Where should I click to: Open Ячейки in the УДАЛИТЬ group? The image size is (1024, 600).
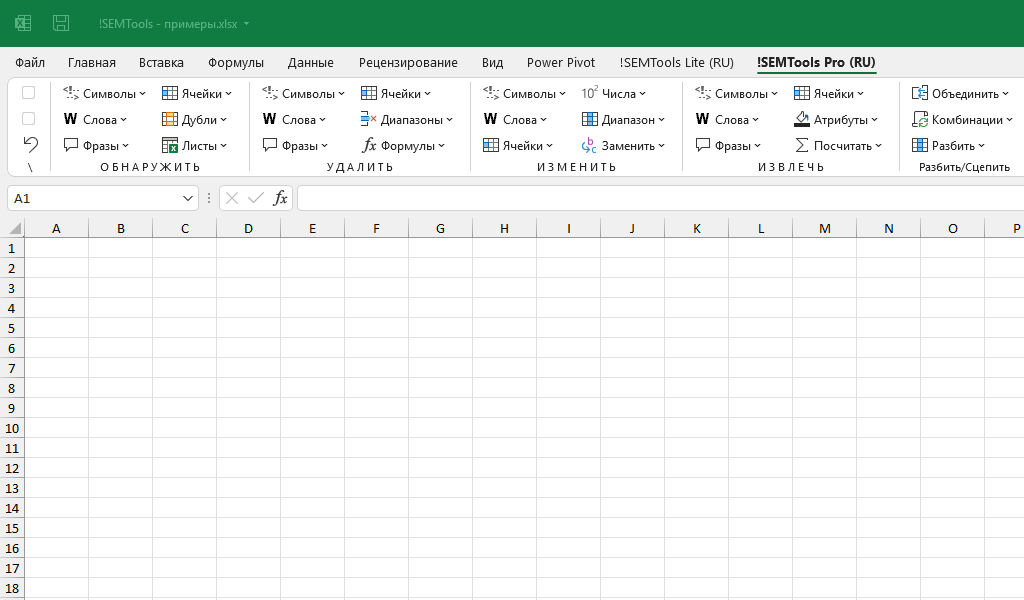point(396,93)
